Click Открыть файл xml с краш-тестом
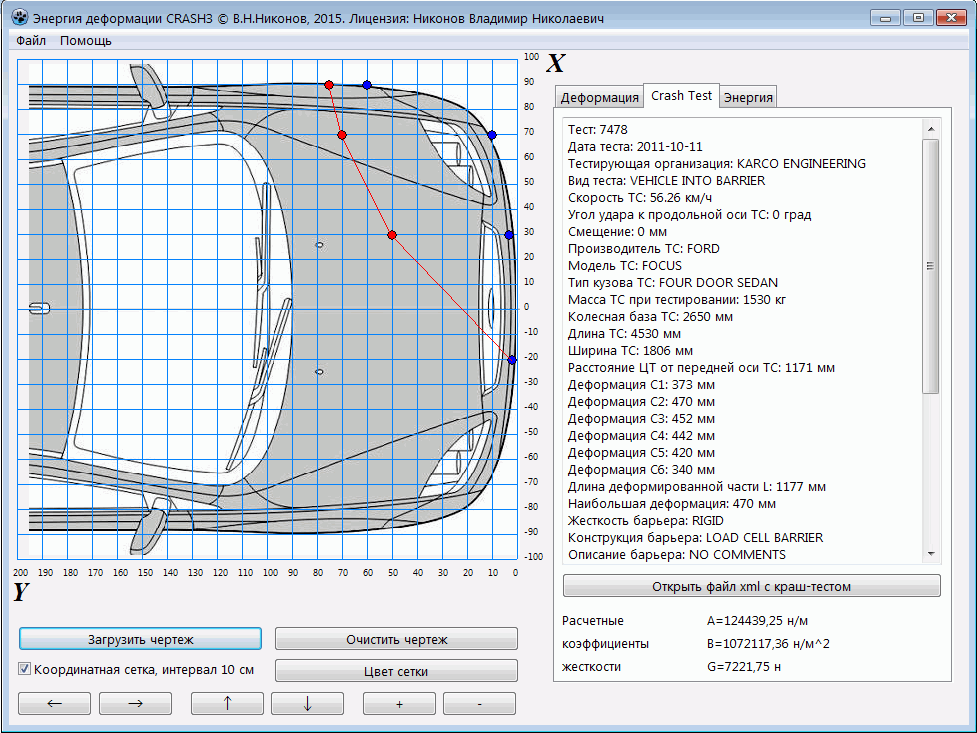This screenshot has height=733, width=977. 751,586
